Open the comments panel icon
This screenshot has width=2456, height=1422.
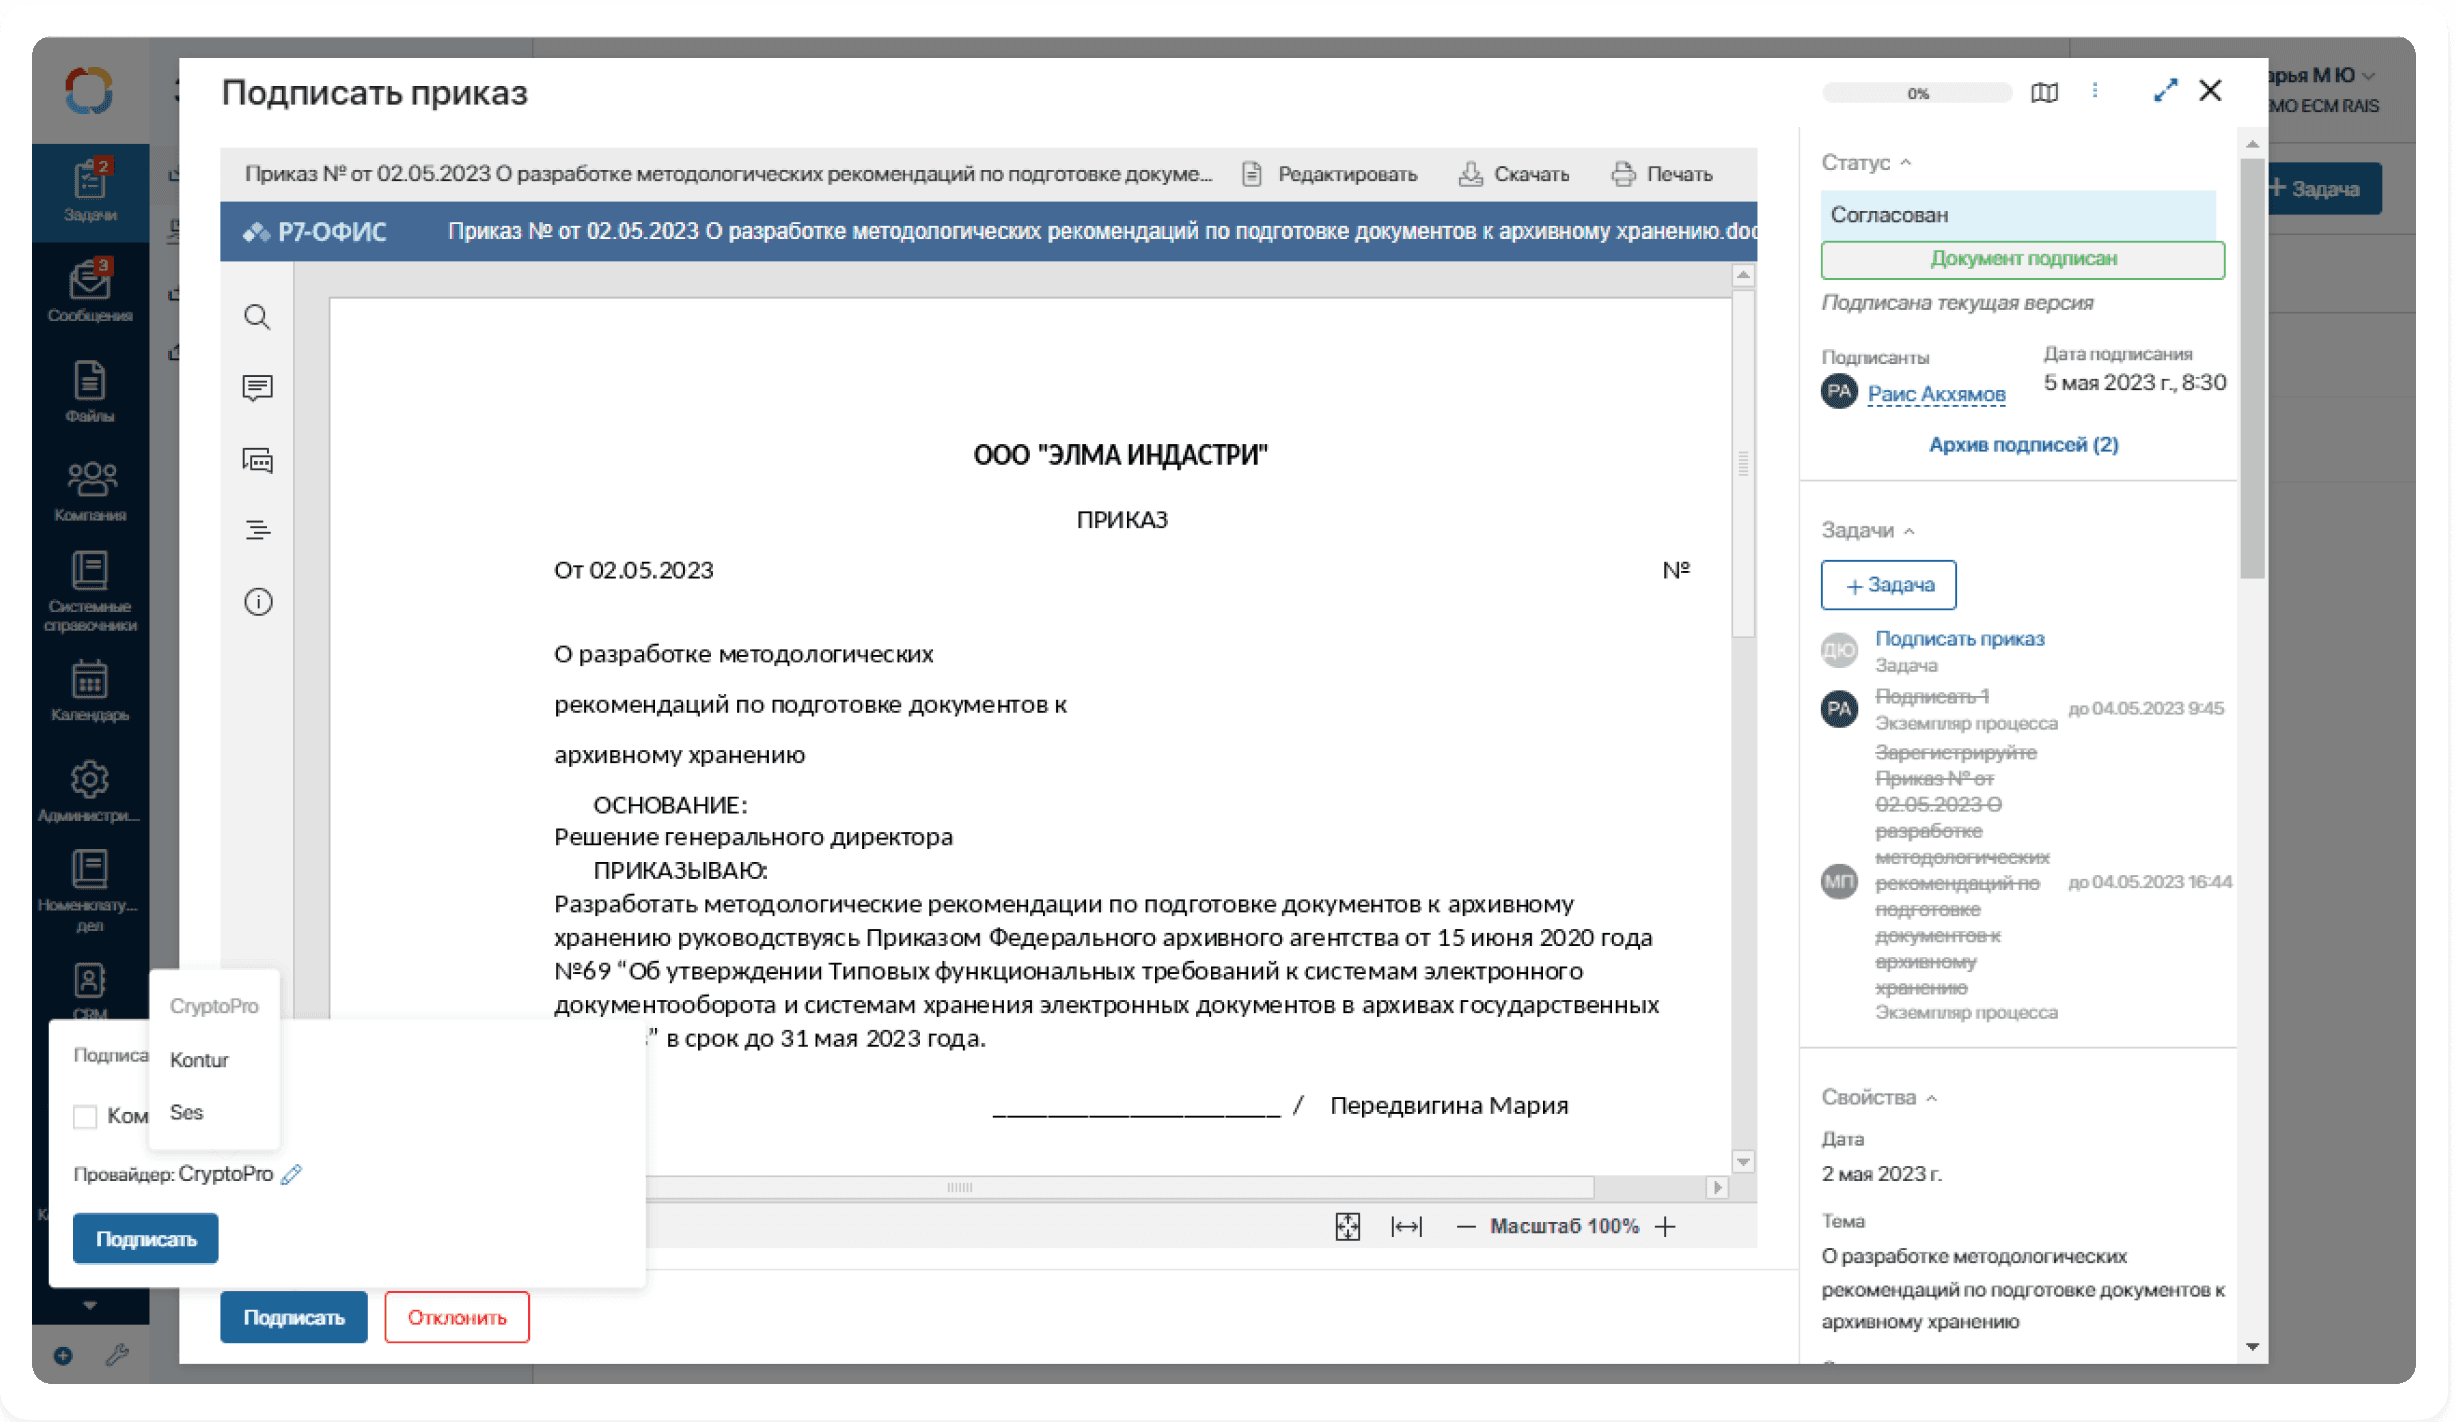tap(258, 388)
